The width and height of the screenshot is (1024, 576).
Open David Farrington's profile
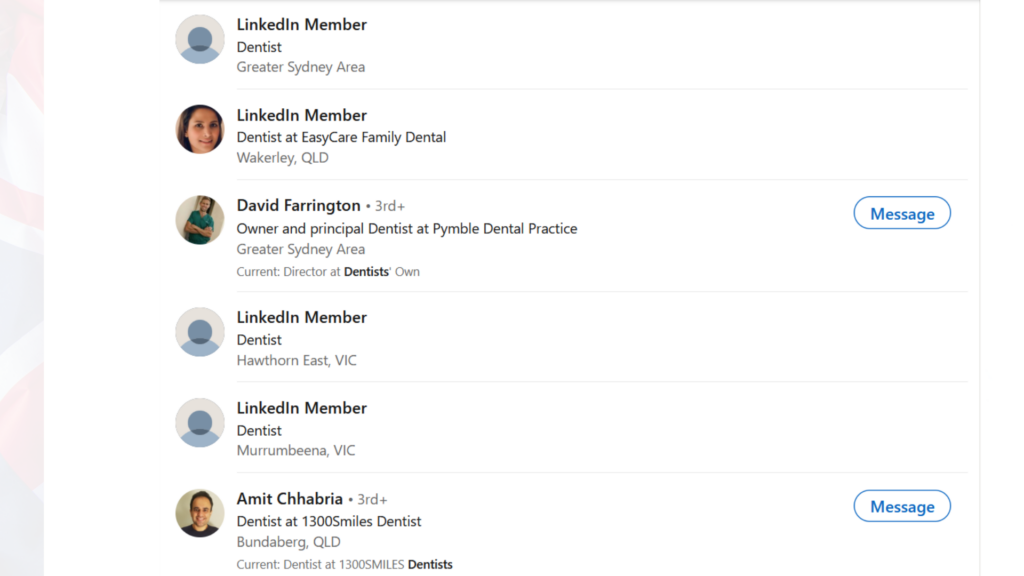tap(298, 205)
